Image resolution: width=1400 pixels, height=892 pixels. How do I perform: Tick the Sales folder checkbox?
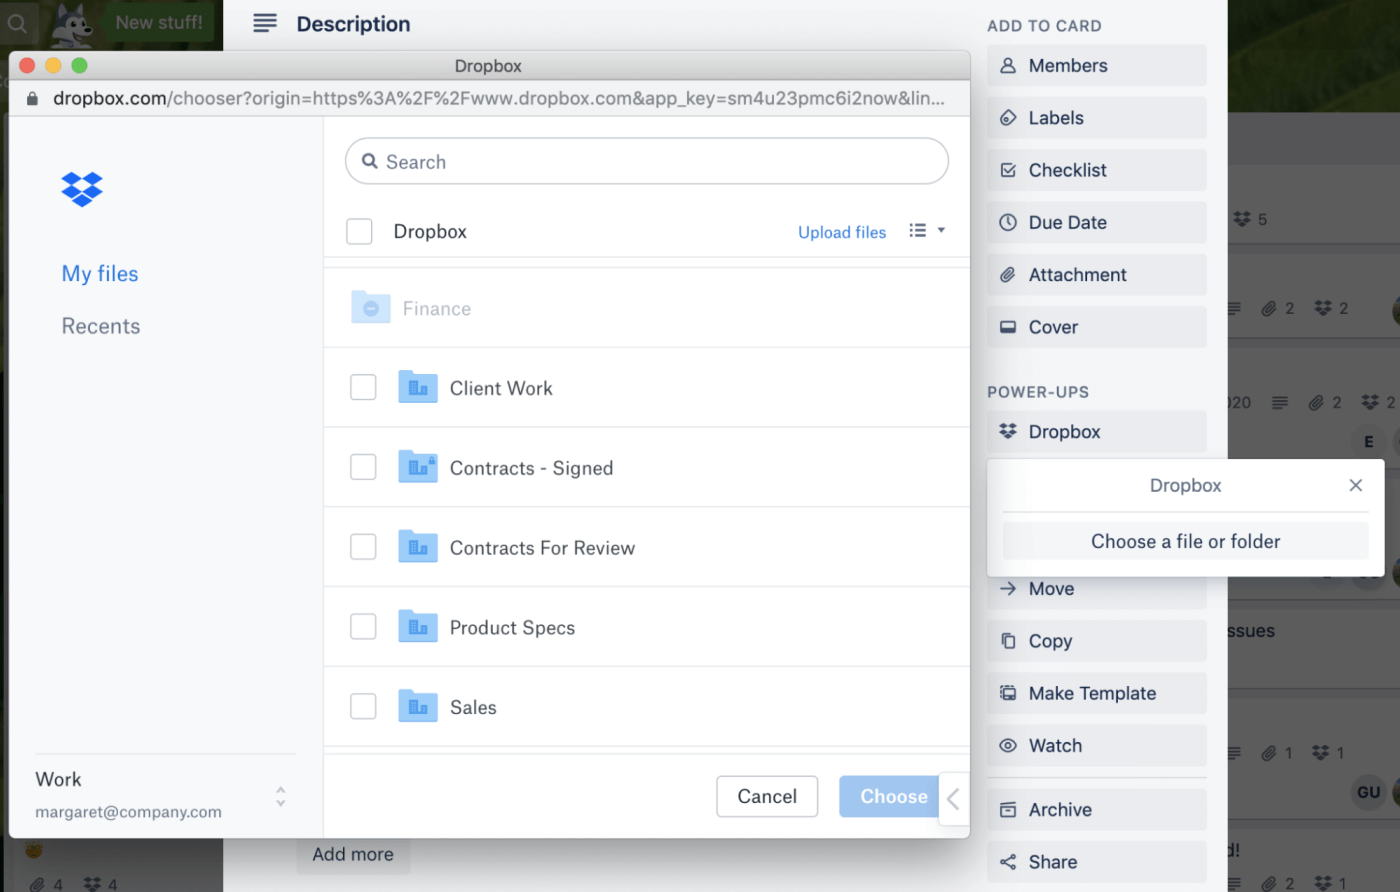[363, 706]
